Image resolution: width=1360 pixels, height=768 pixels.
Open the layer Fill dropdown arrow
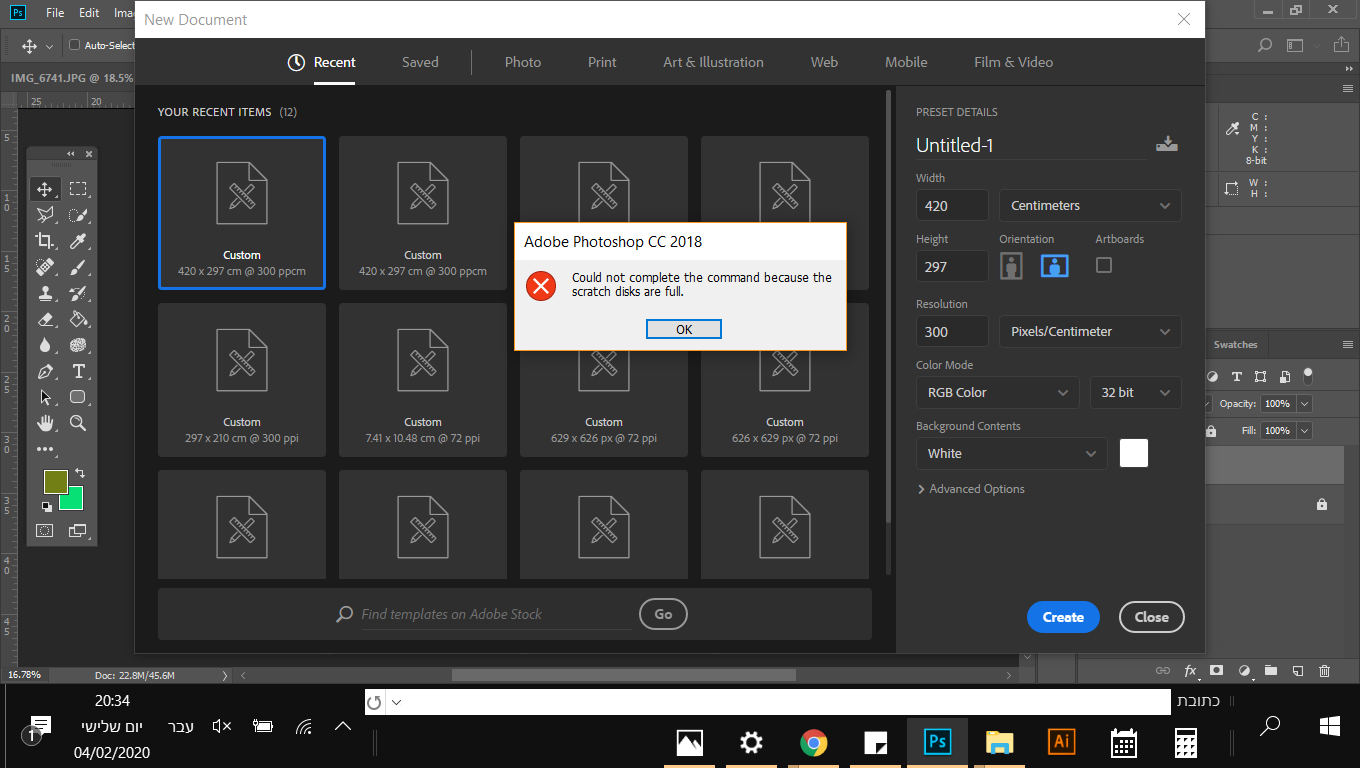tap(1304, 431)
